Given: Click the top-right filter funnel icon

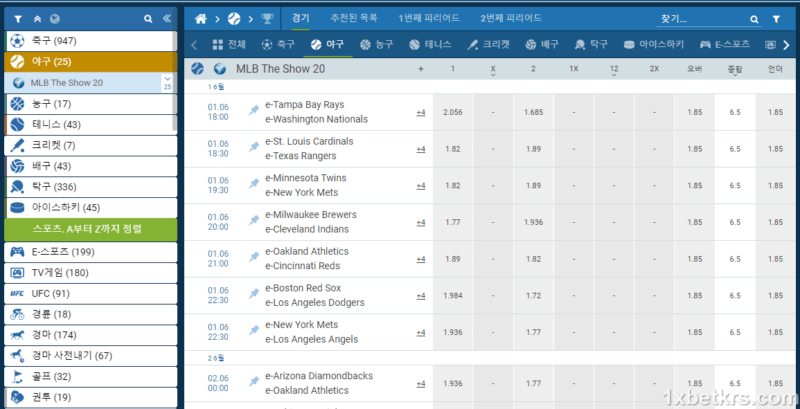Looking at the screenshot, I should click(x=776, y=19).
